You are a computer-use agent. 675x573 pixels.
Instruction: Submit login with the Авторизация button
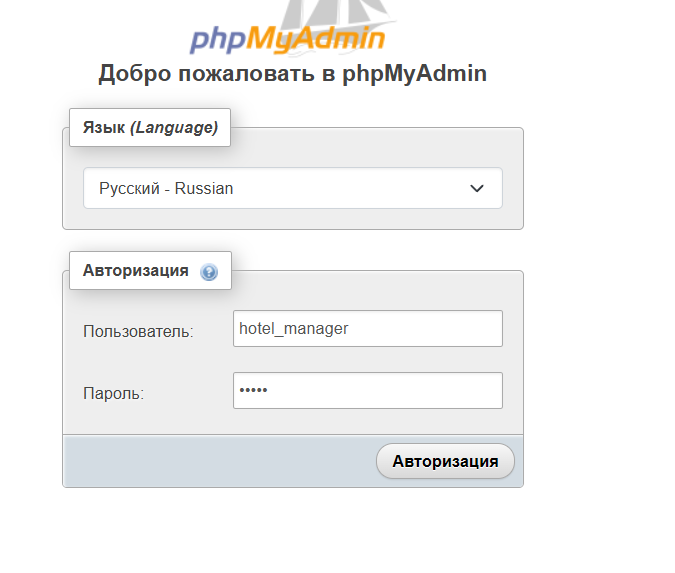pyautogui.click(x=445, y=461)
